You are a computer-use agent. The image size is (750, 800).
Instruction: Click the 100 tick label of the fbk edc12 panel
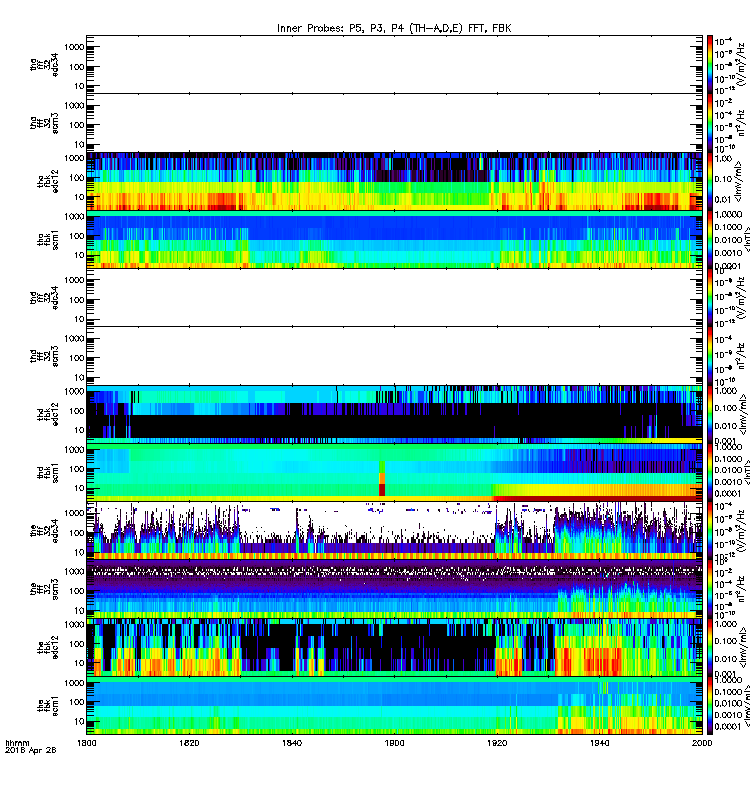click(x=77, y=644)
